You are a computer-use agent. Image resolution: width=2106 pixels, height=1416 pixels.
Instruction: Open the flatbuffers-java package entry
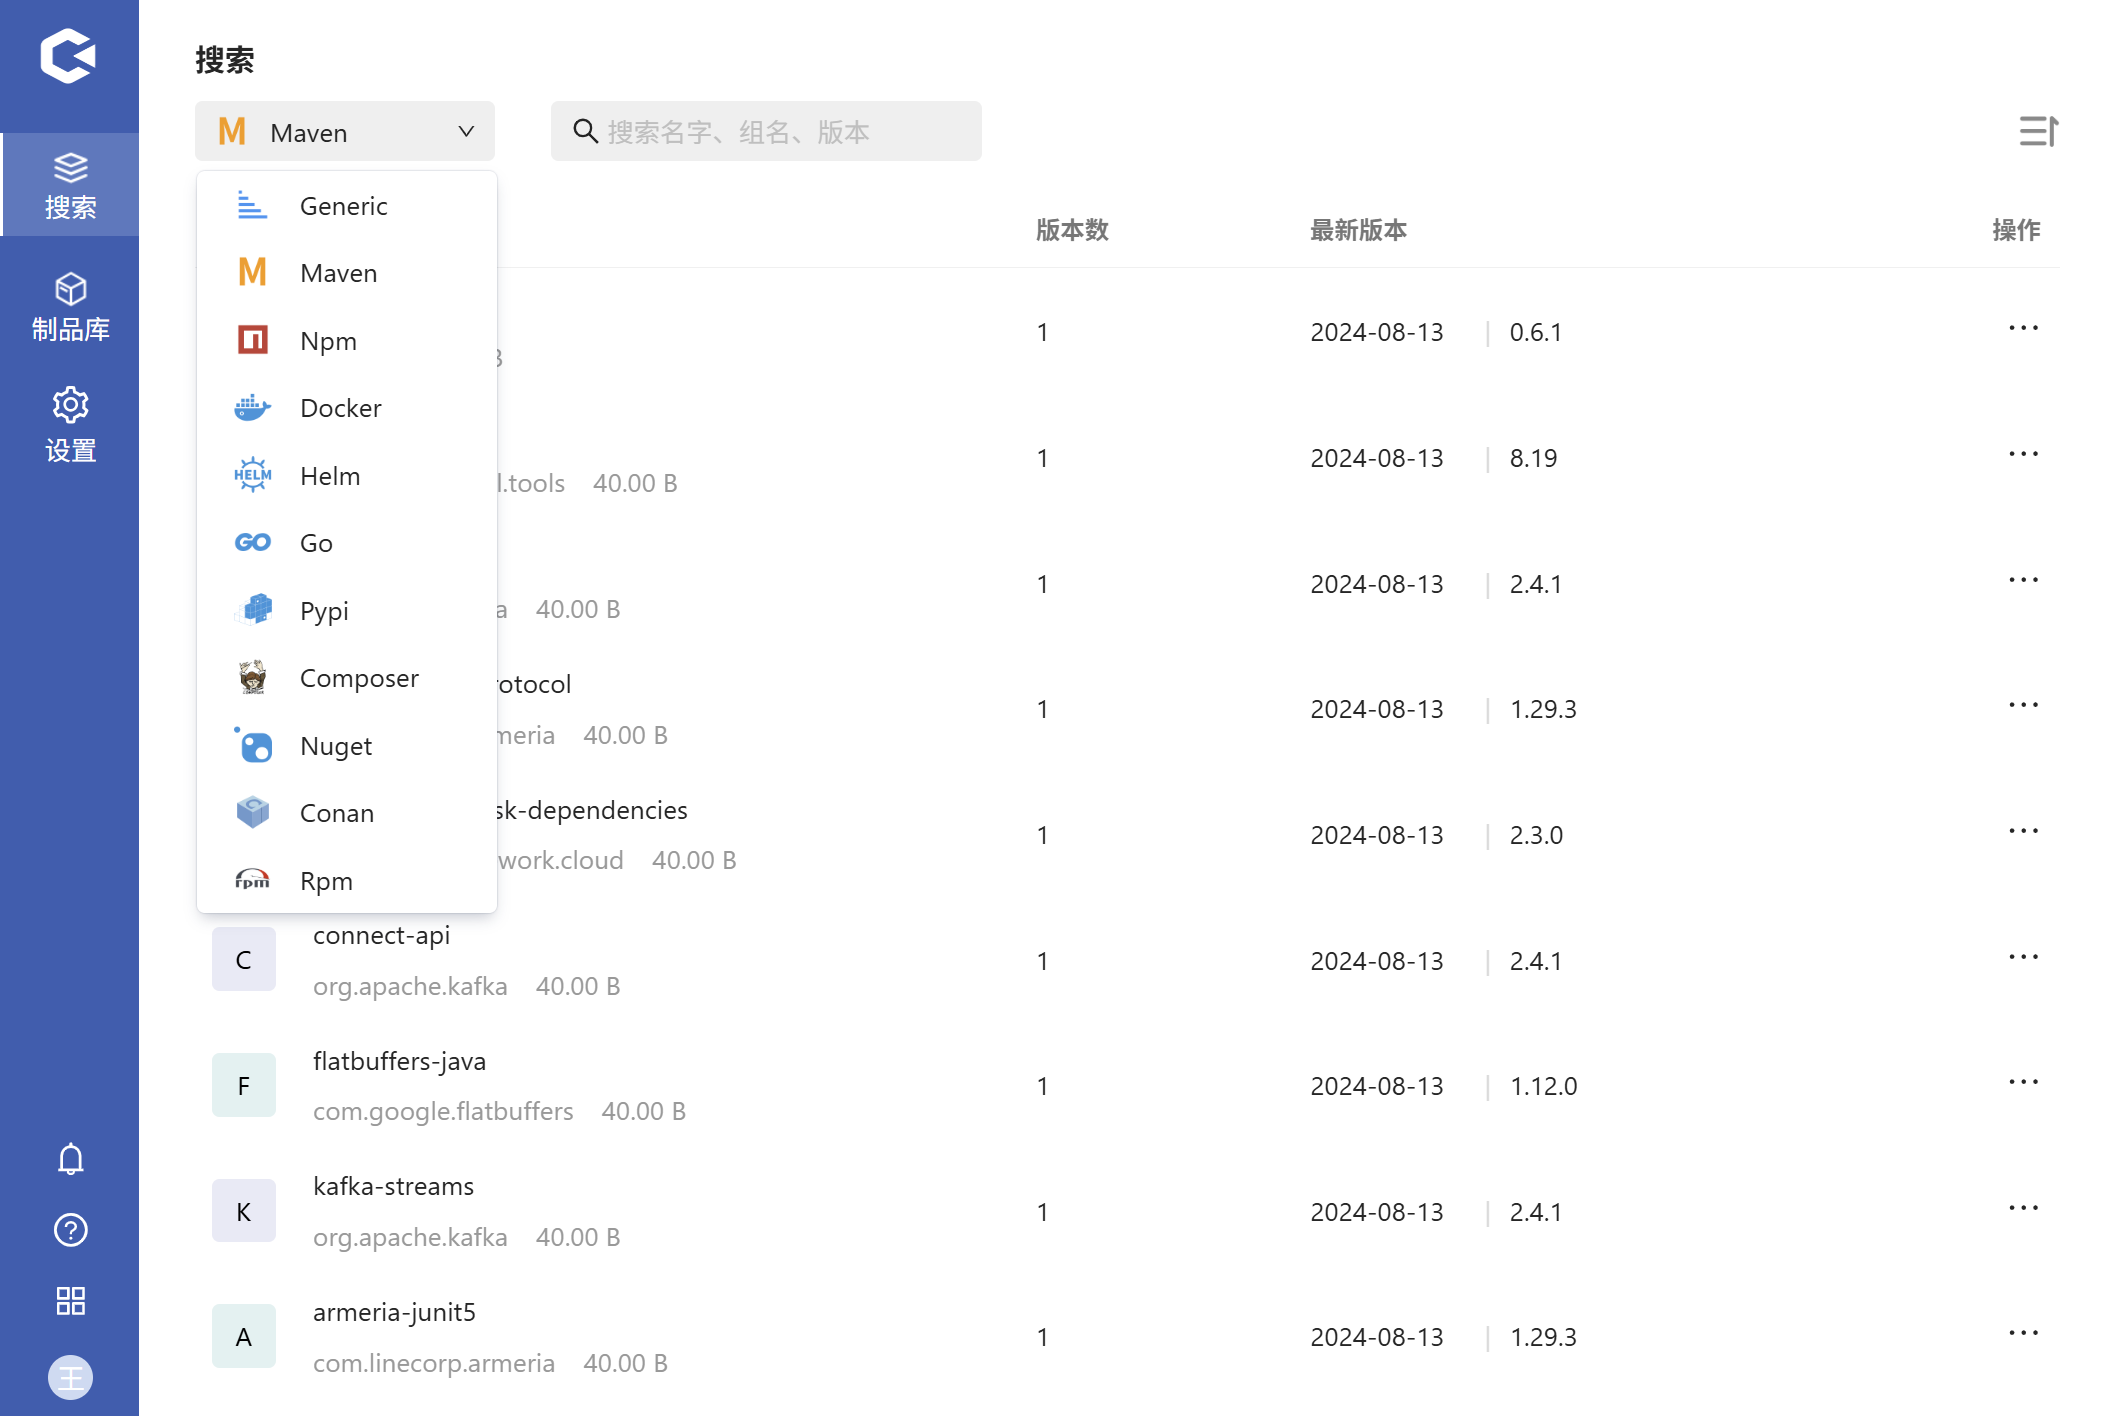399,1061
